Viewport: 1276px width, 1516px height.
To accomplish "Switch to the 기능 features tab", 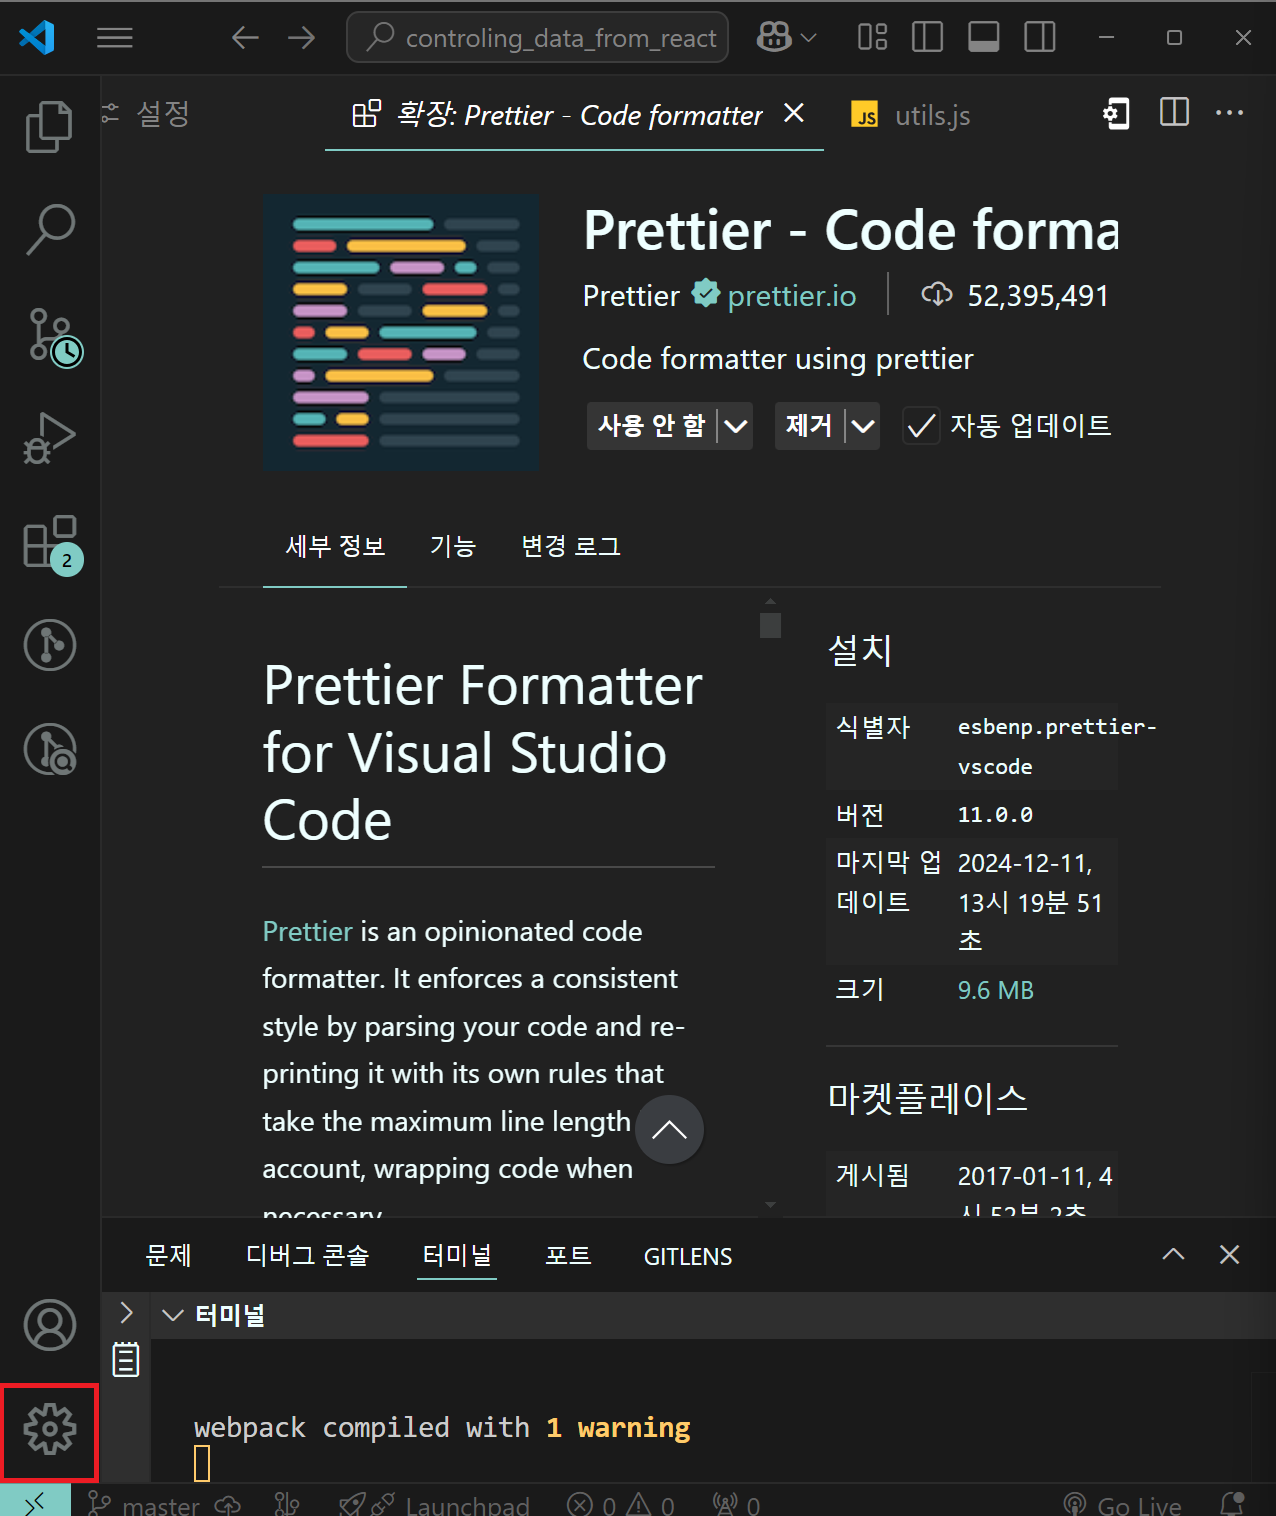I will coord(452,546).
